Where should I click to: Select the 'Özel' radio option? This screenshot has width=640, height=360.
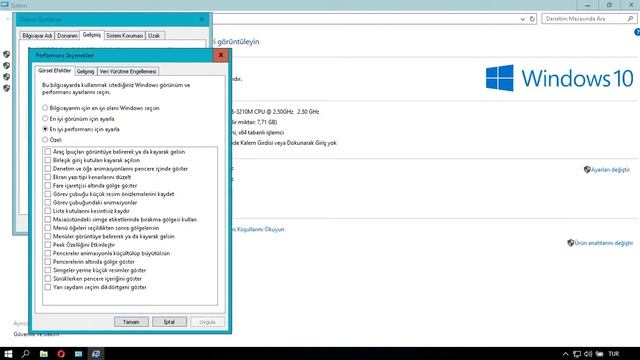point(45,140)
